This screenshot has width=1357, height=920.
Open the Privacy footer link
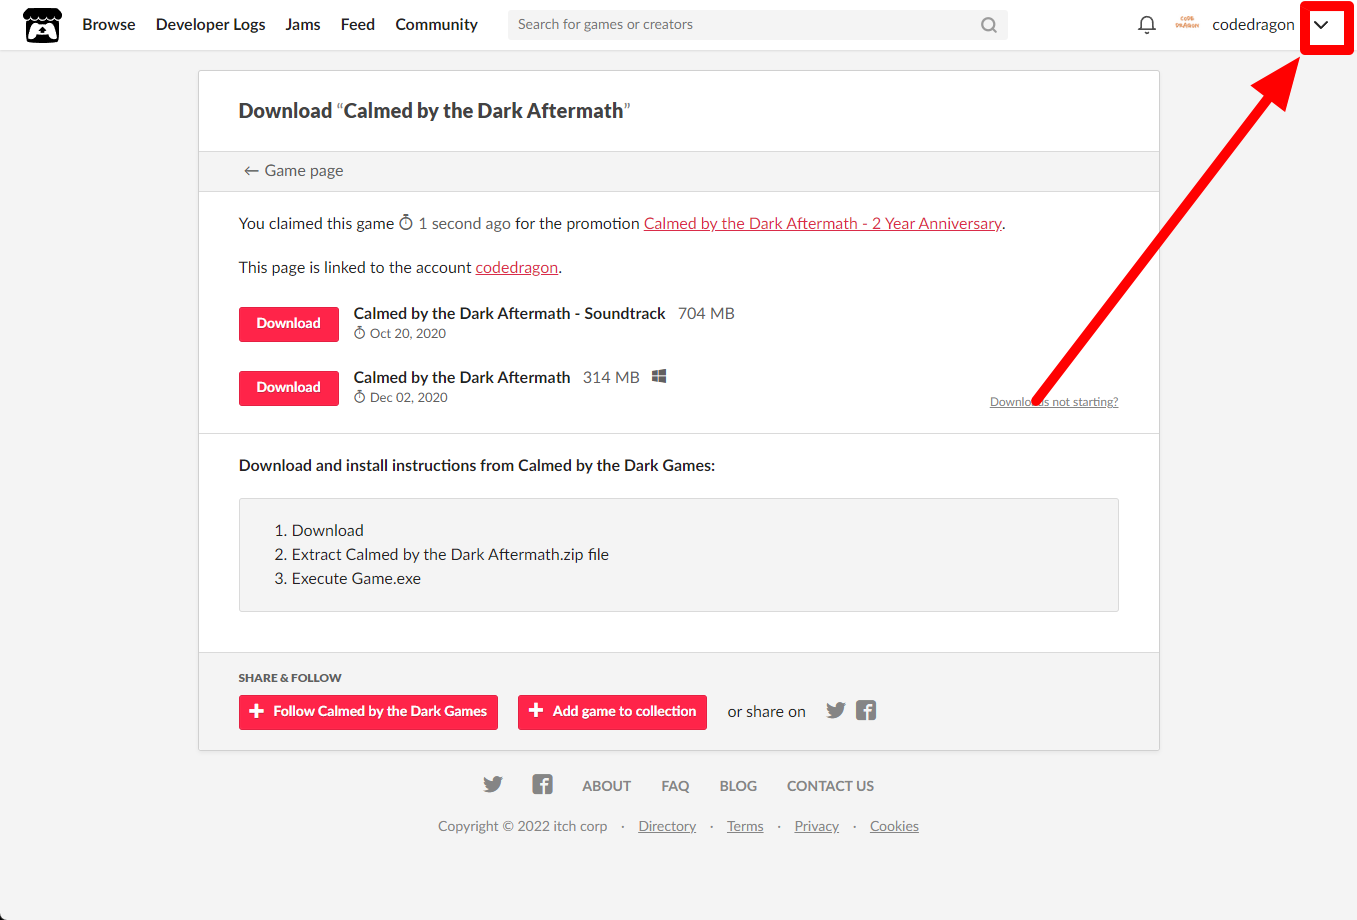(817, 826)
